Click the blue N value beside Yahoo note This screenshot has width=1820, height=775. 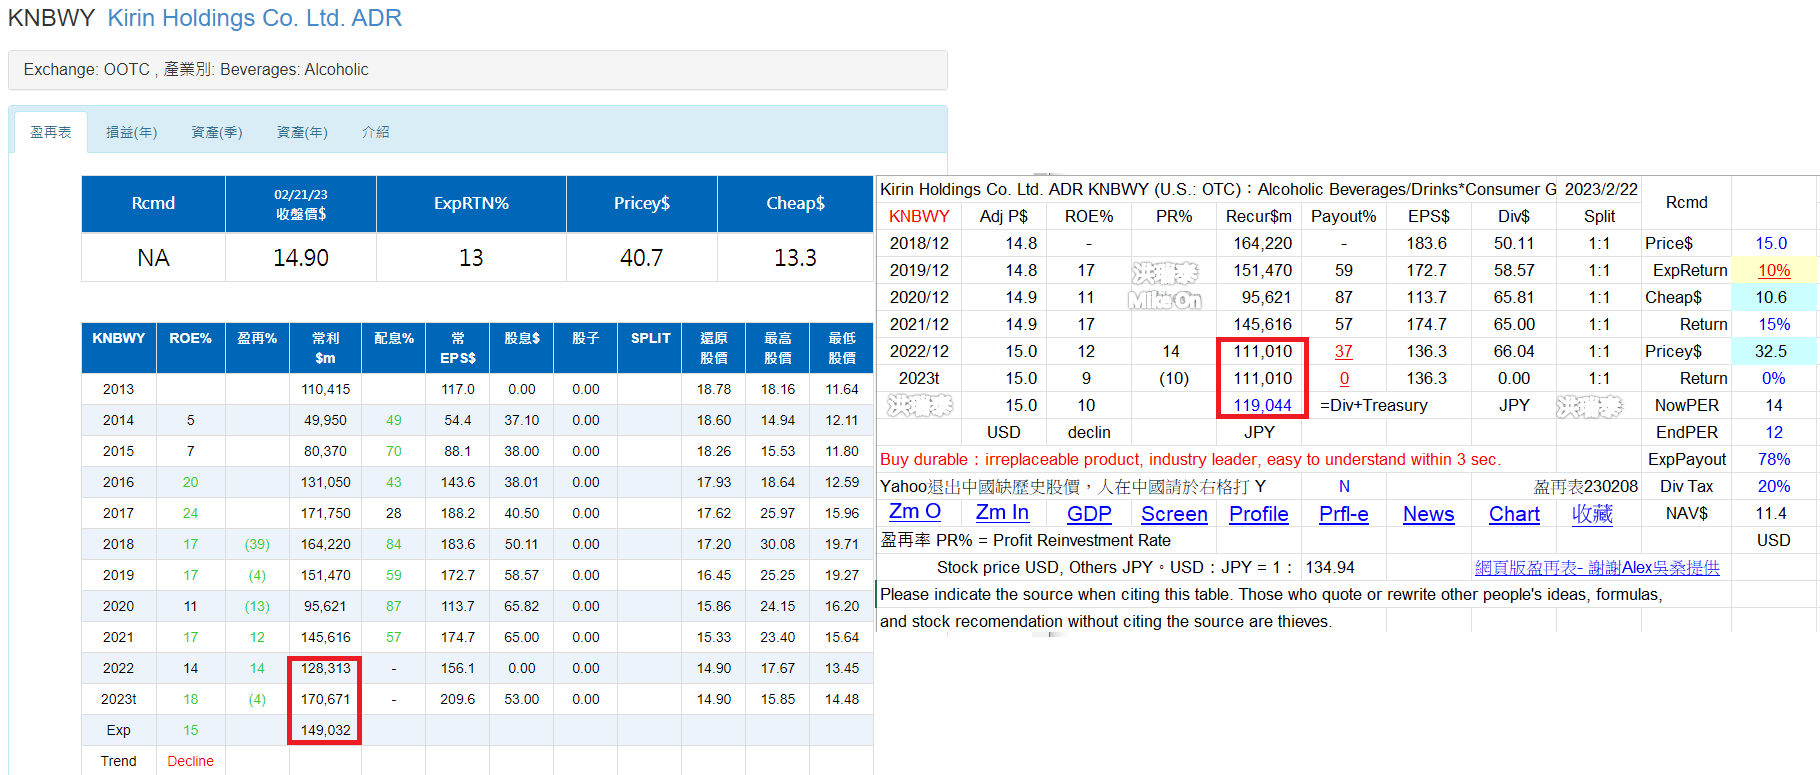1344,486
